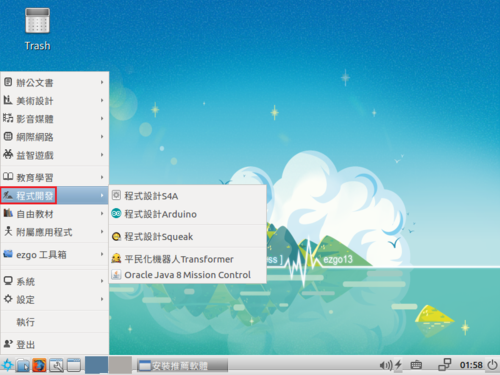
Task: Open the file manager icon in the taskbar
Action: (22, 365)
